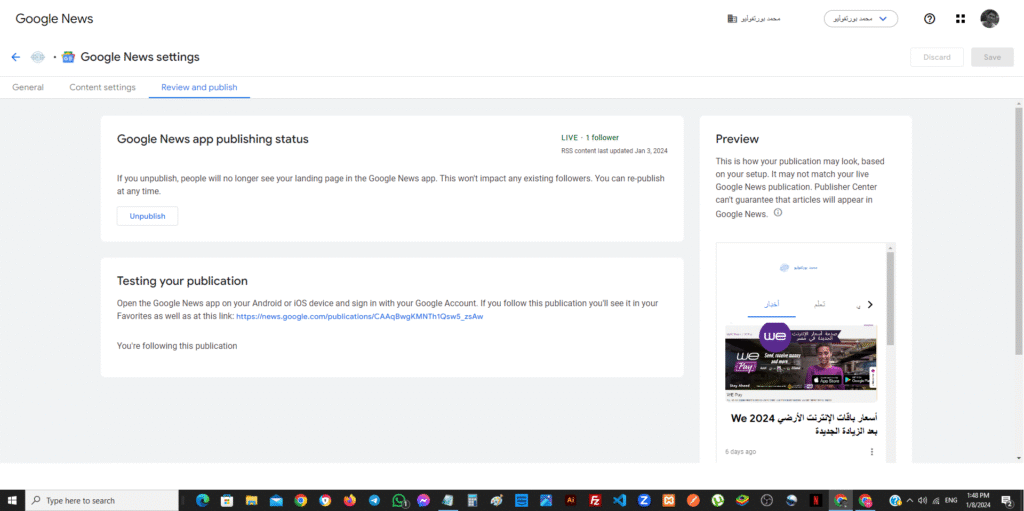The image size is (1024, 511).
Task: Open Microsoft Store from the taskbar
Action: (x=227, y=501)
